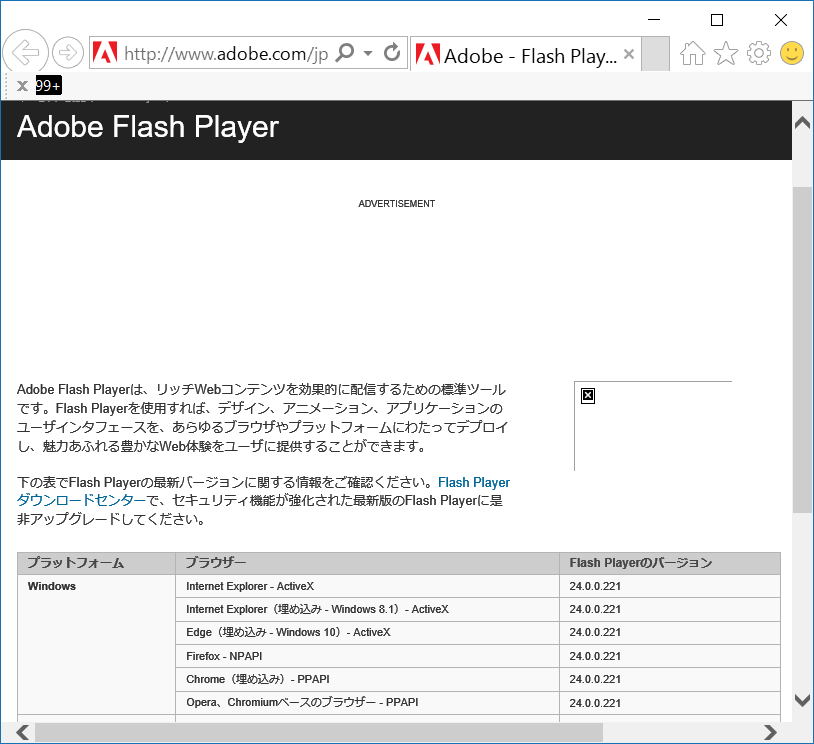Click the search magnifier in address bar
Image resolution: width=814 pixels, height=744 pixels.
(345, 52)
